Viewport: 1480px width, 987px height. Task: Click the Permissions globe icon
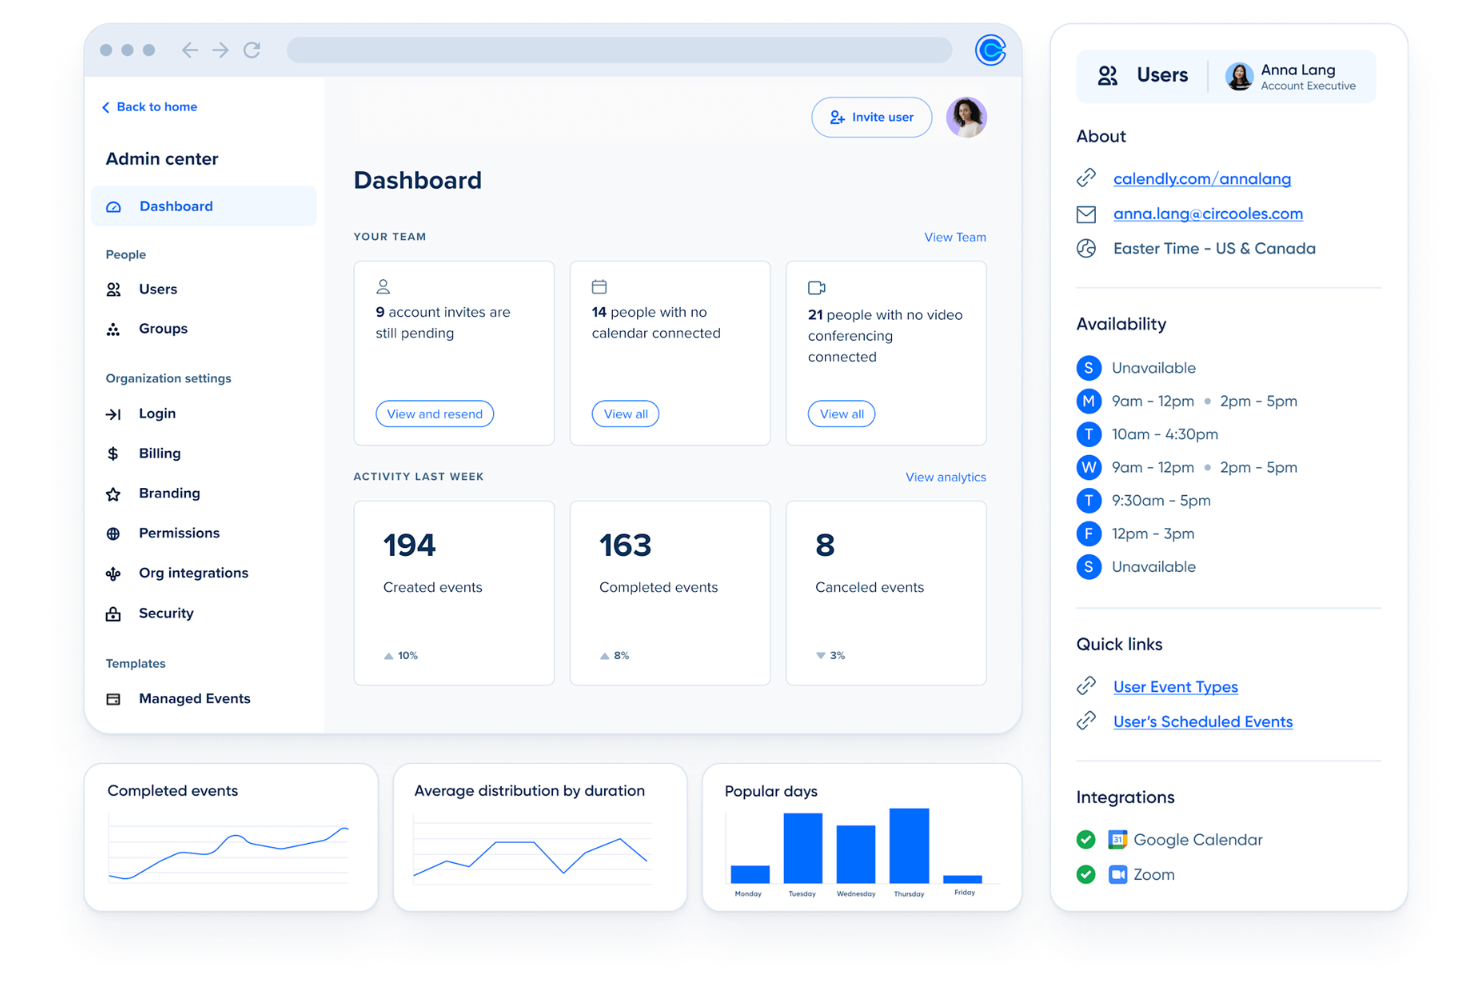point(112,533)
